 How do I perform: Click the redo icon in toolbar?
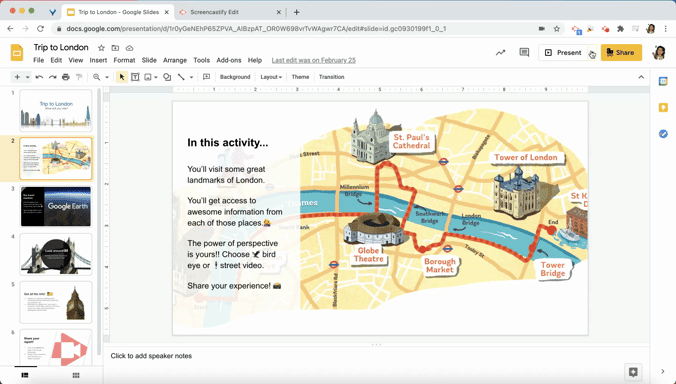53,77
